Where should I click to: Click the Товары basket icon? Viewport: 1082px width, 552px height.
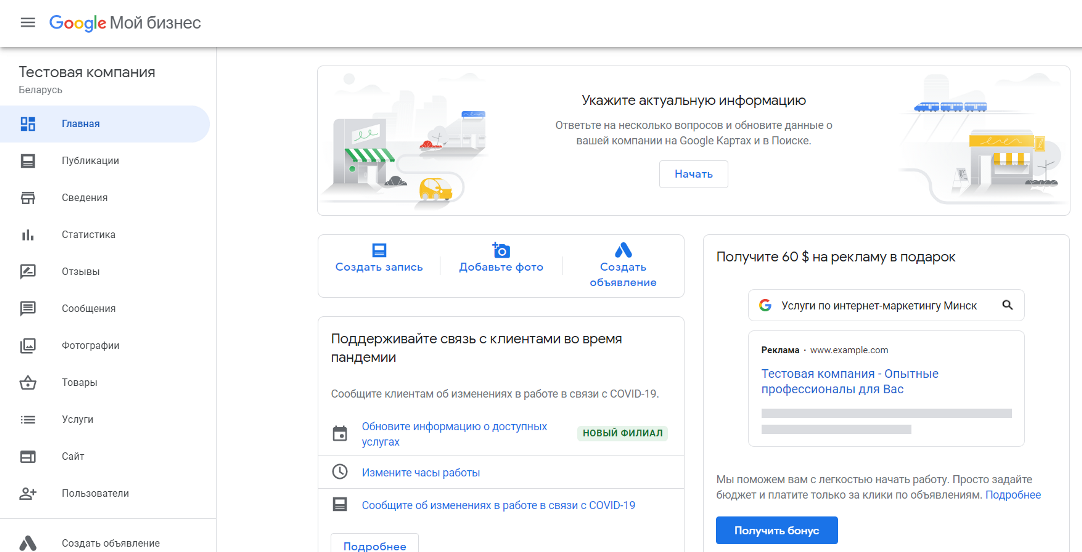[x=28, y=382]
